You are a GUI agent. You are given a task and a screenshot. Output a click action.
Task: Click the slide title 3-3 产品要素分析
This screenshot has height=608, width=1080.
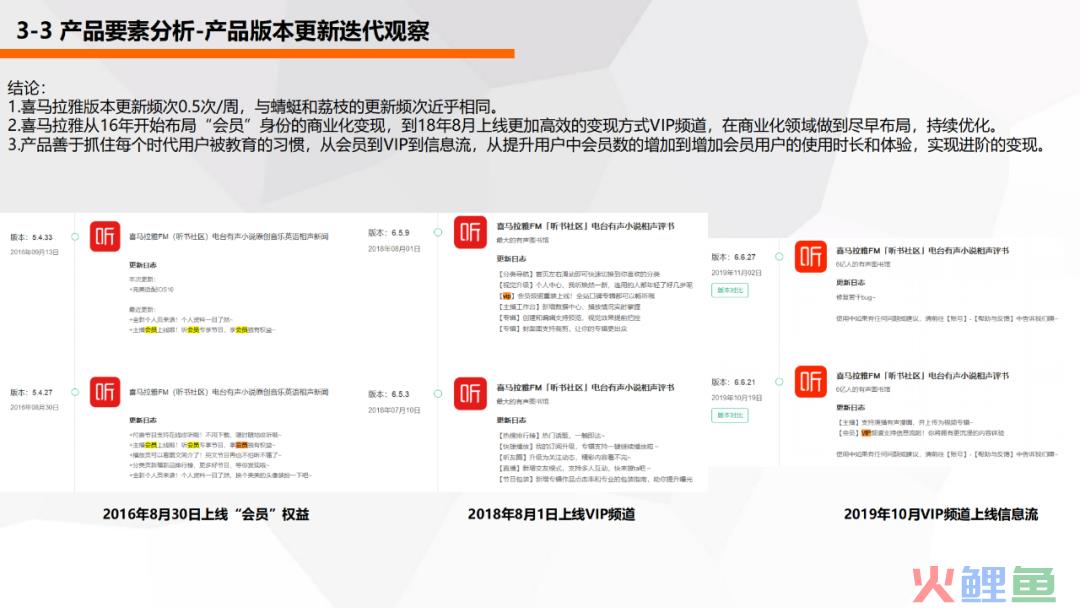[x=223, y=31]
